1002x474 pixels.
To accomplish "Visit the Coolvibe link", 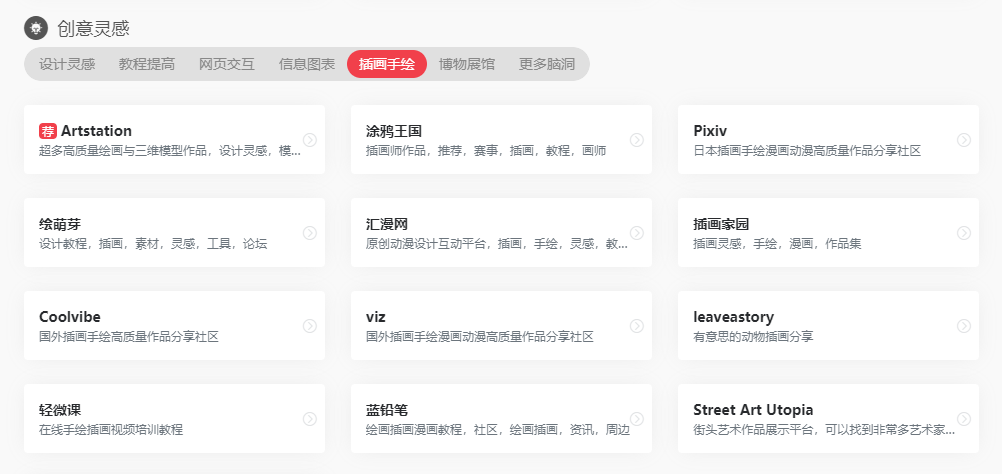I will click(x=70, y=317).
